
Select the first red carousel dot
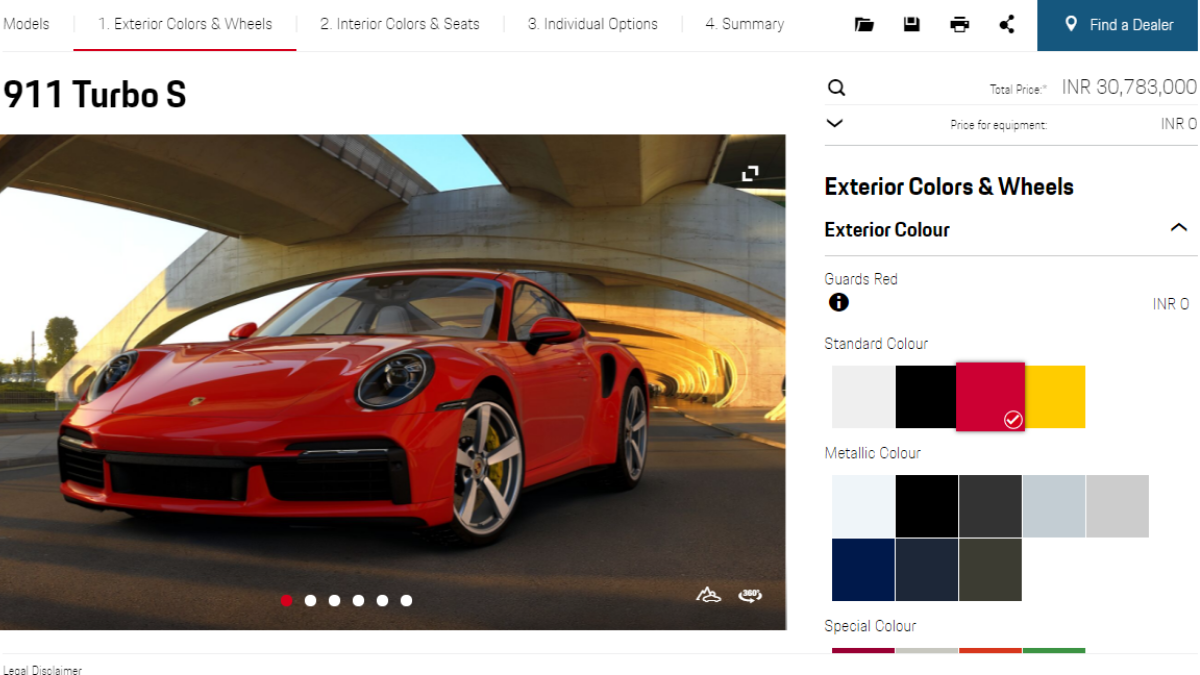tap(287, 600)
